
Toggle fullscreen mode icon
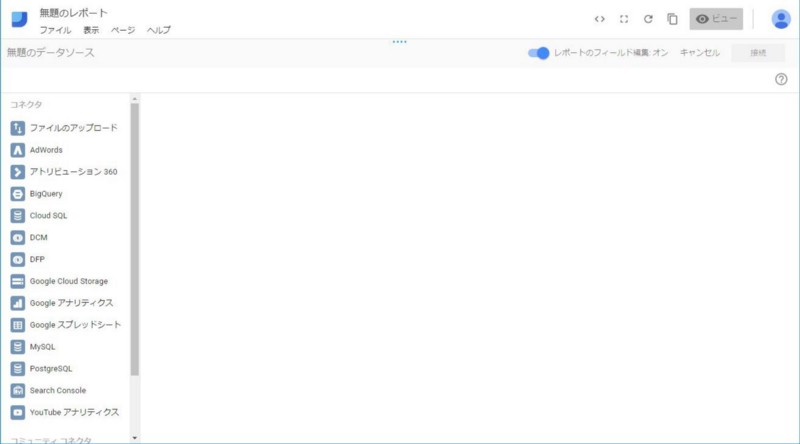[x=624, y=19]
